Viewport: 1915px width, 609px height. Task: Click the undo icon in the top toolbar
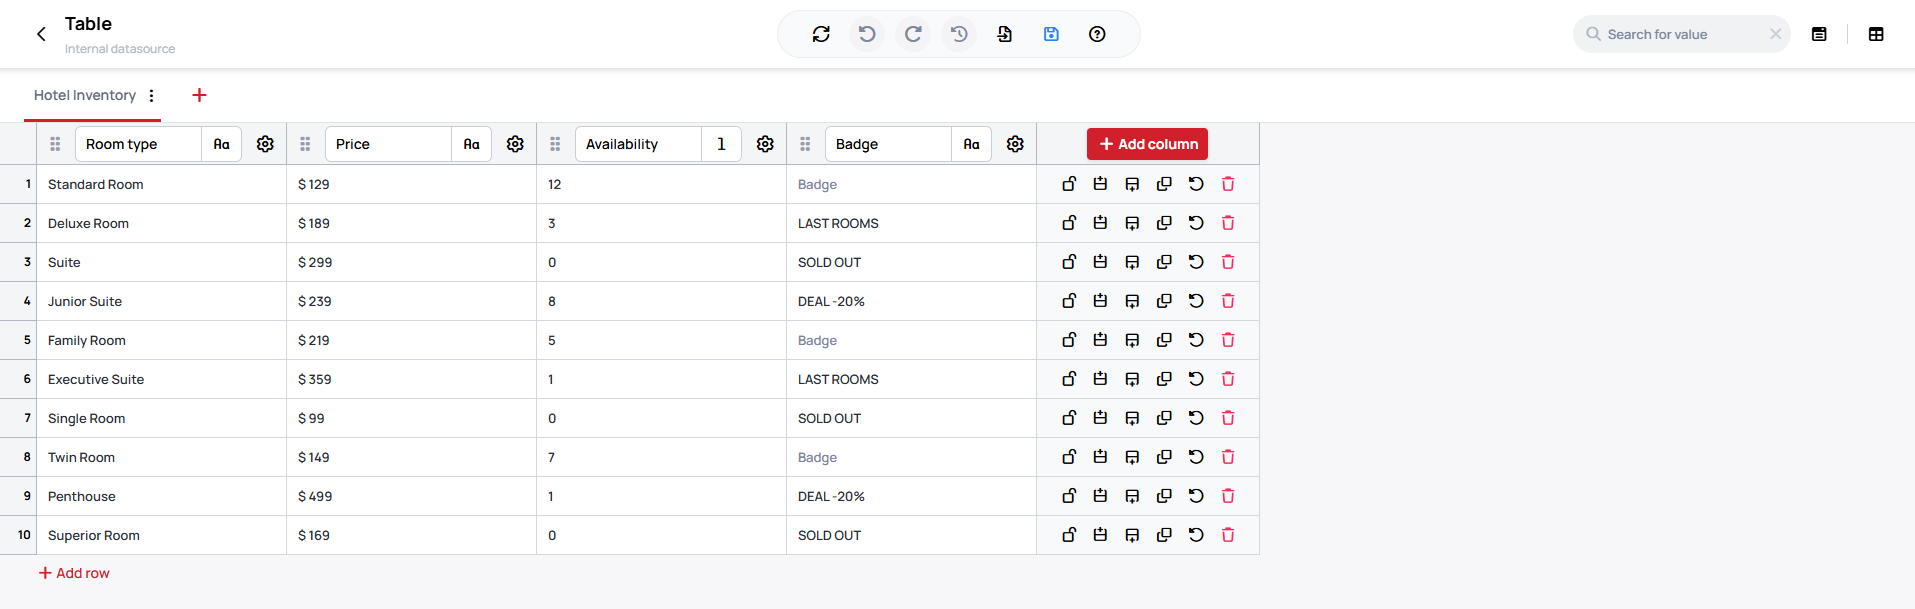867,34
